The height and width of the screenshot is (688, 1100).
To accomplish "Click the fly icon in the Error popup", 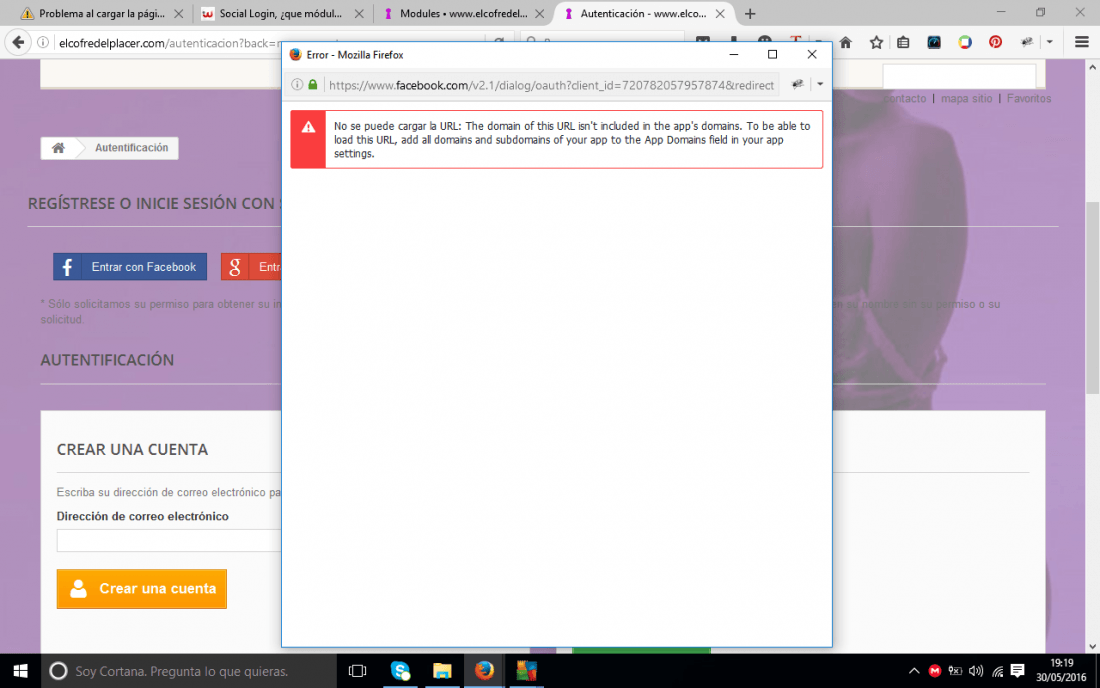I will pos(798,84).
